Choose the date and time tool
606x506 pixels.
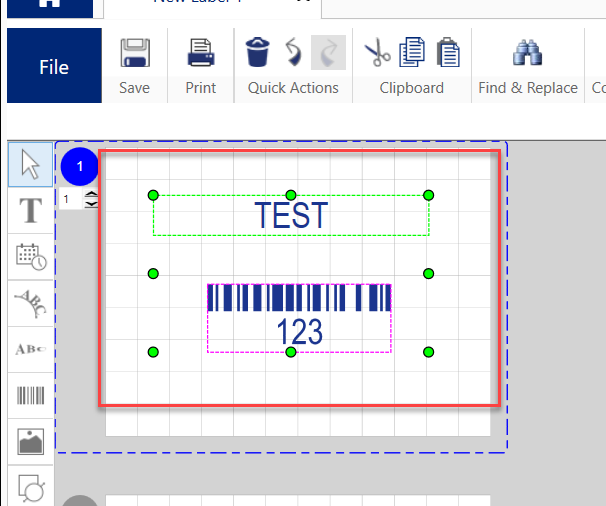(31, 256)
